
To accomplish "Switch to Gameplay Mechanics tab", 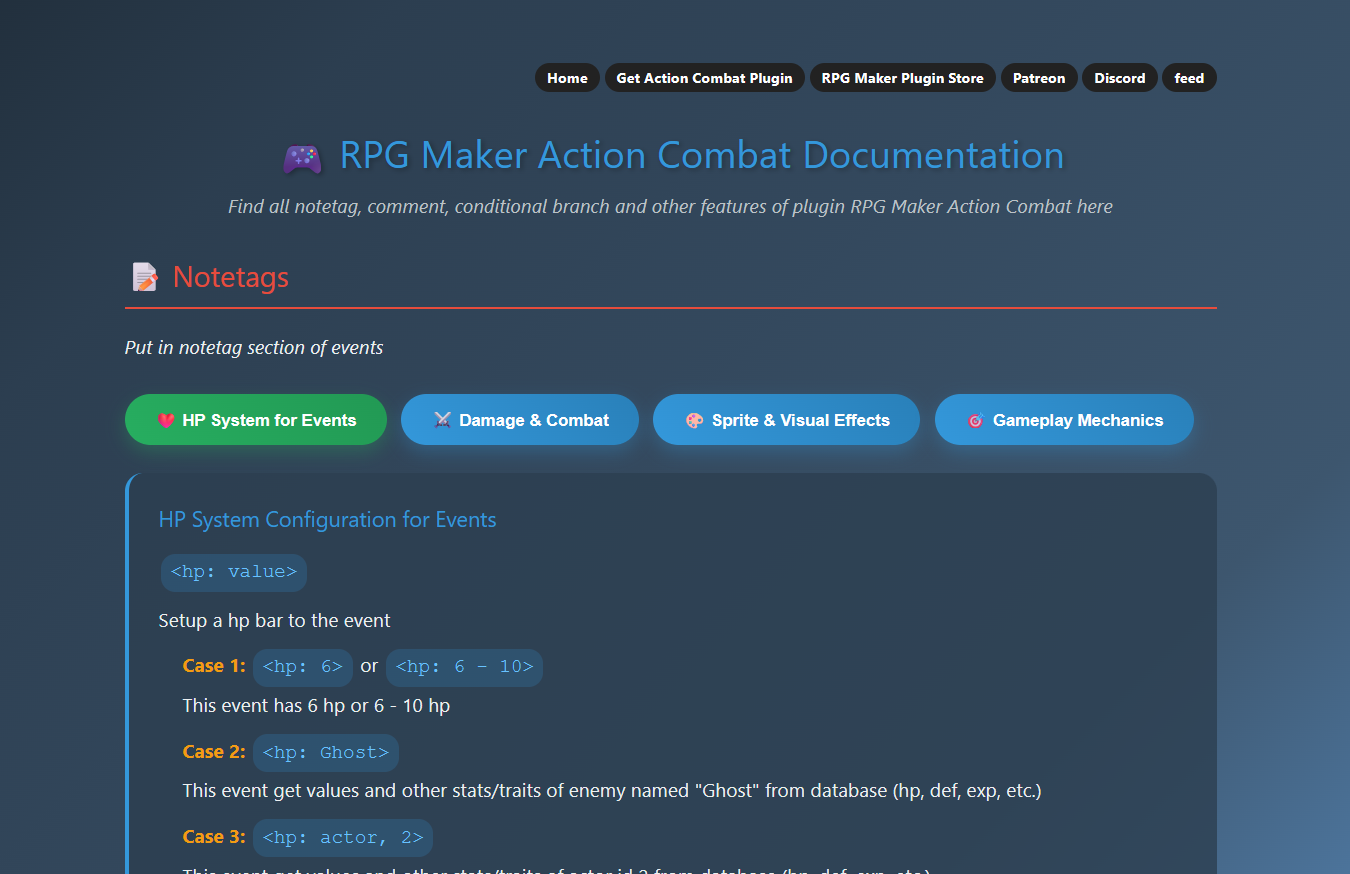I will coord(1064,420).
